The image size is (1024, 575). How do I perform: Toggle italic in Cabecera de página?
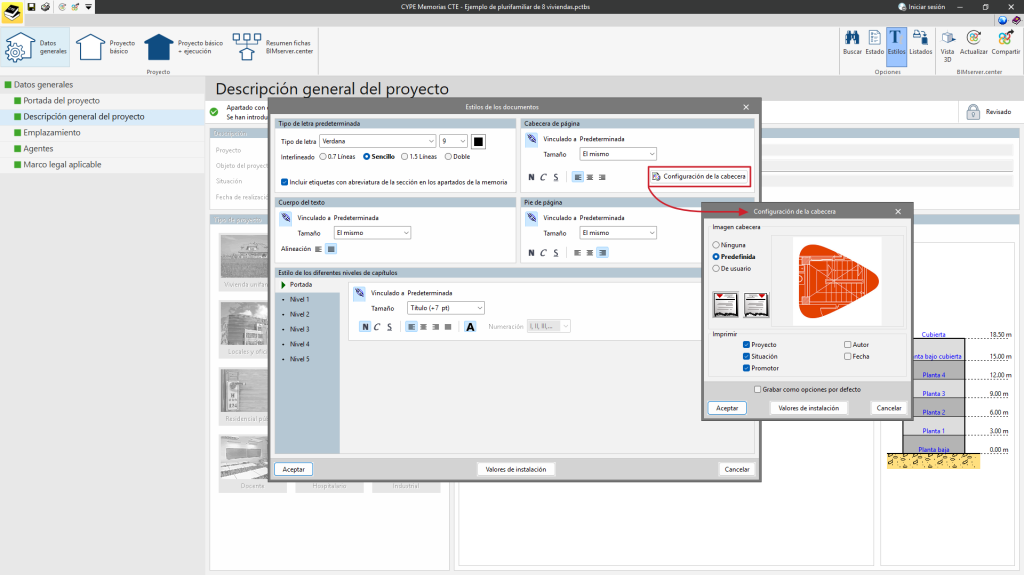tap(543, 177)
